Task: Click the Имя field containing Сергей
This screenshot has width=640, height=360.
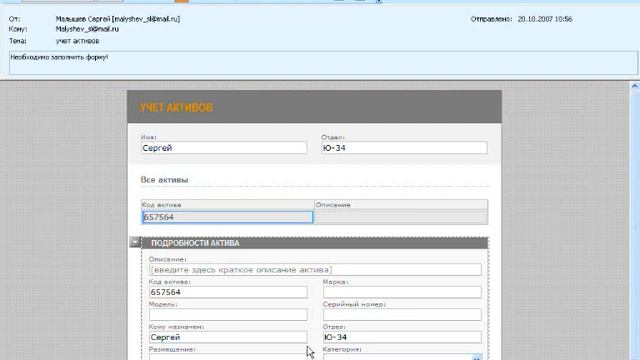Action: (x=224, y=148)
